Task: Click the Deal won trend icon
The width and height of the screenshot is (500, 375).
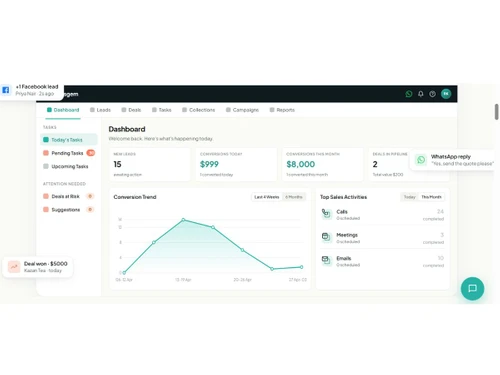Action: coord(14,267)
